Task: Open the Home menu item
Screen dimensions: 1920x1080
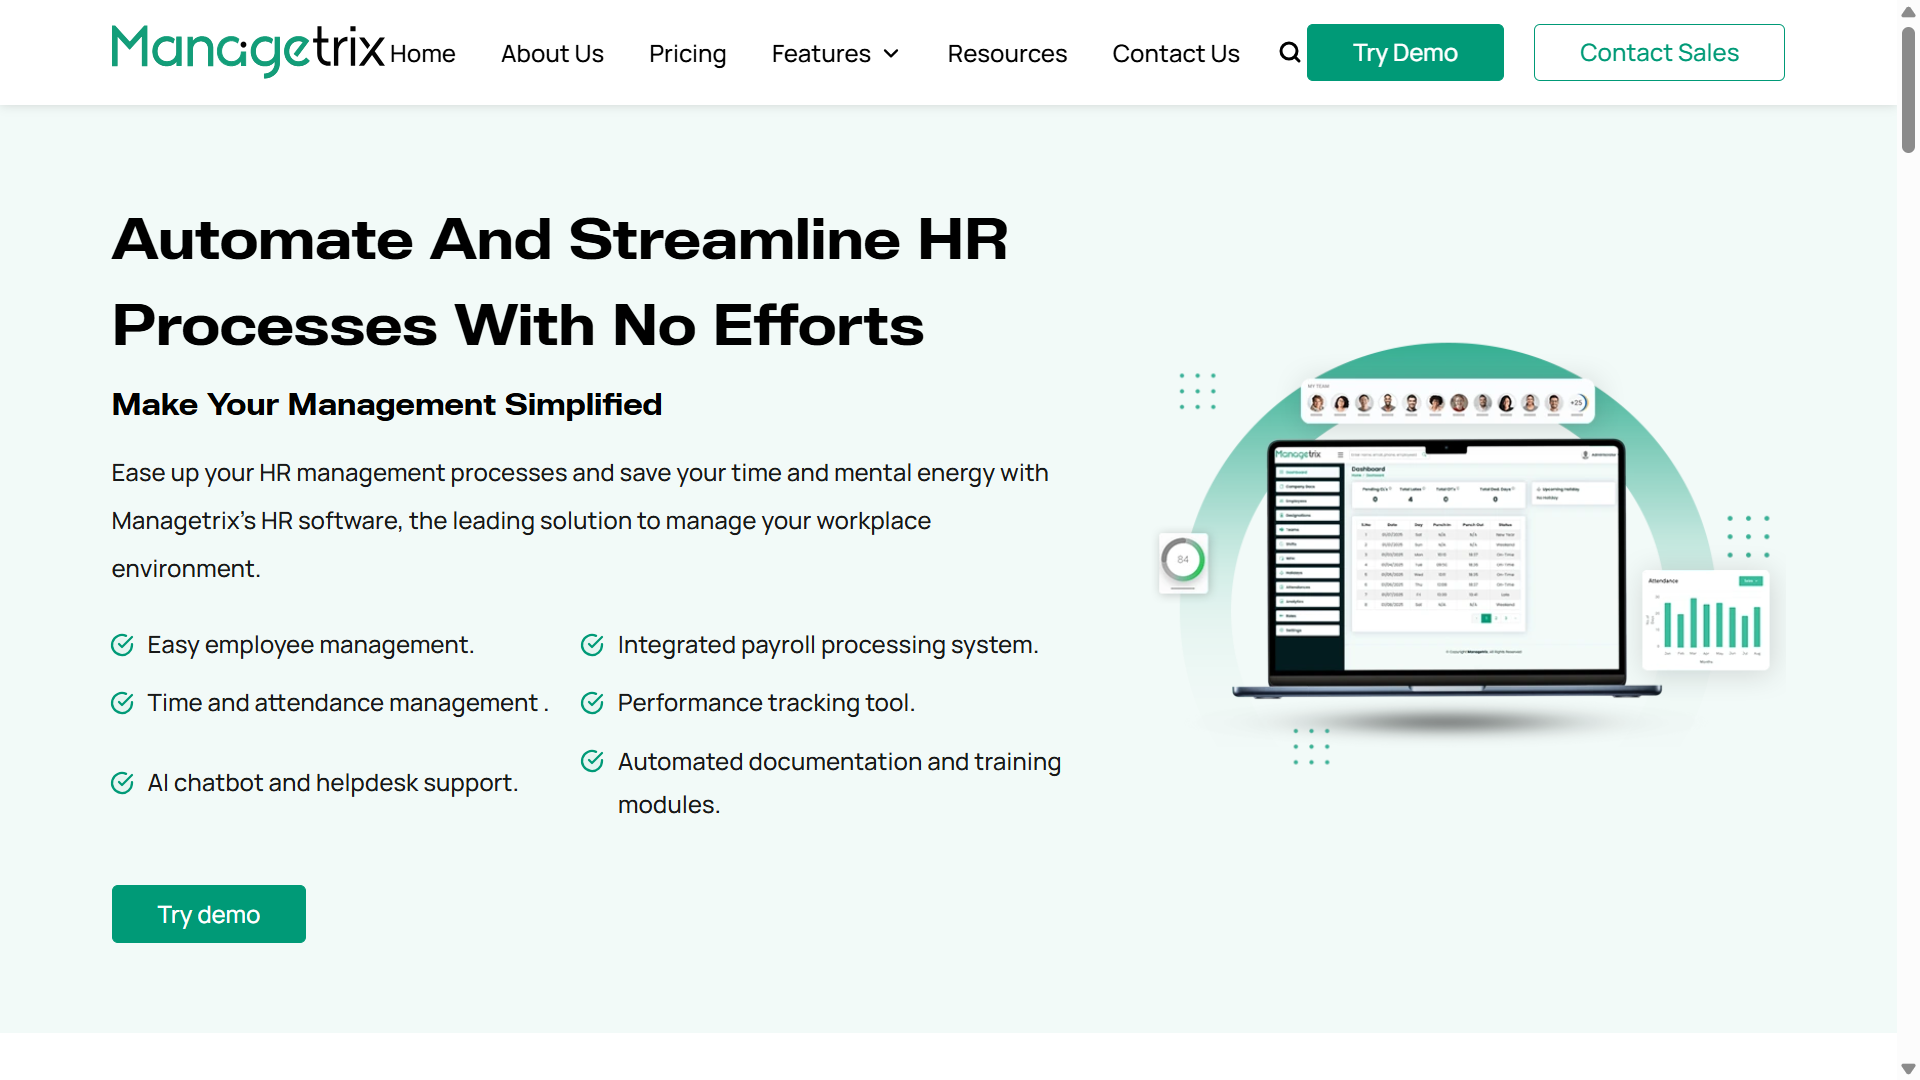Action: 421,54
